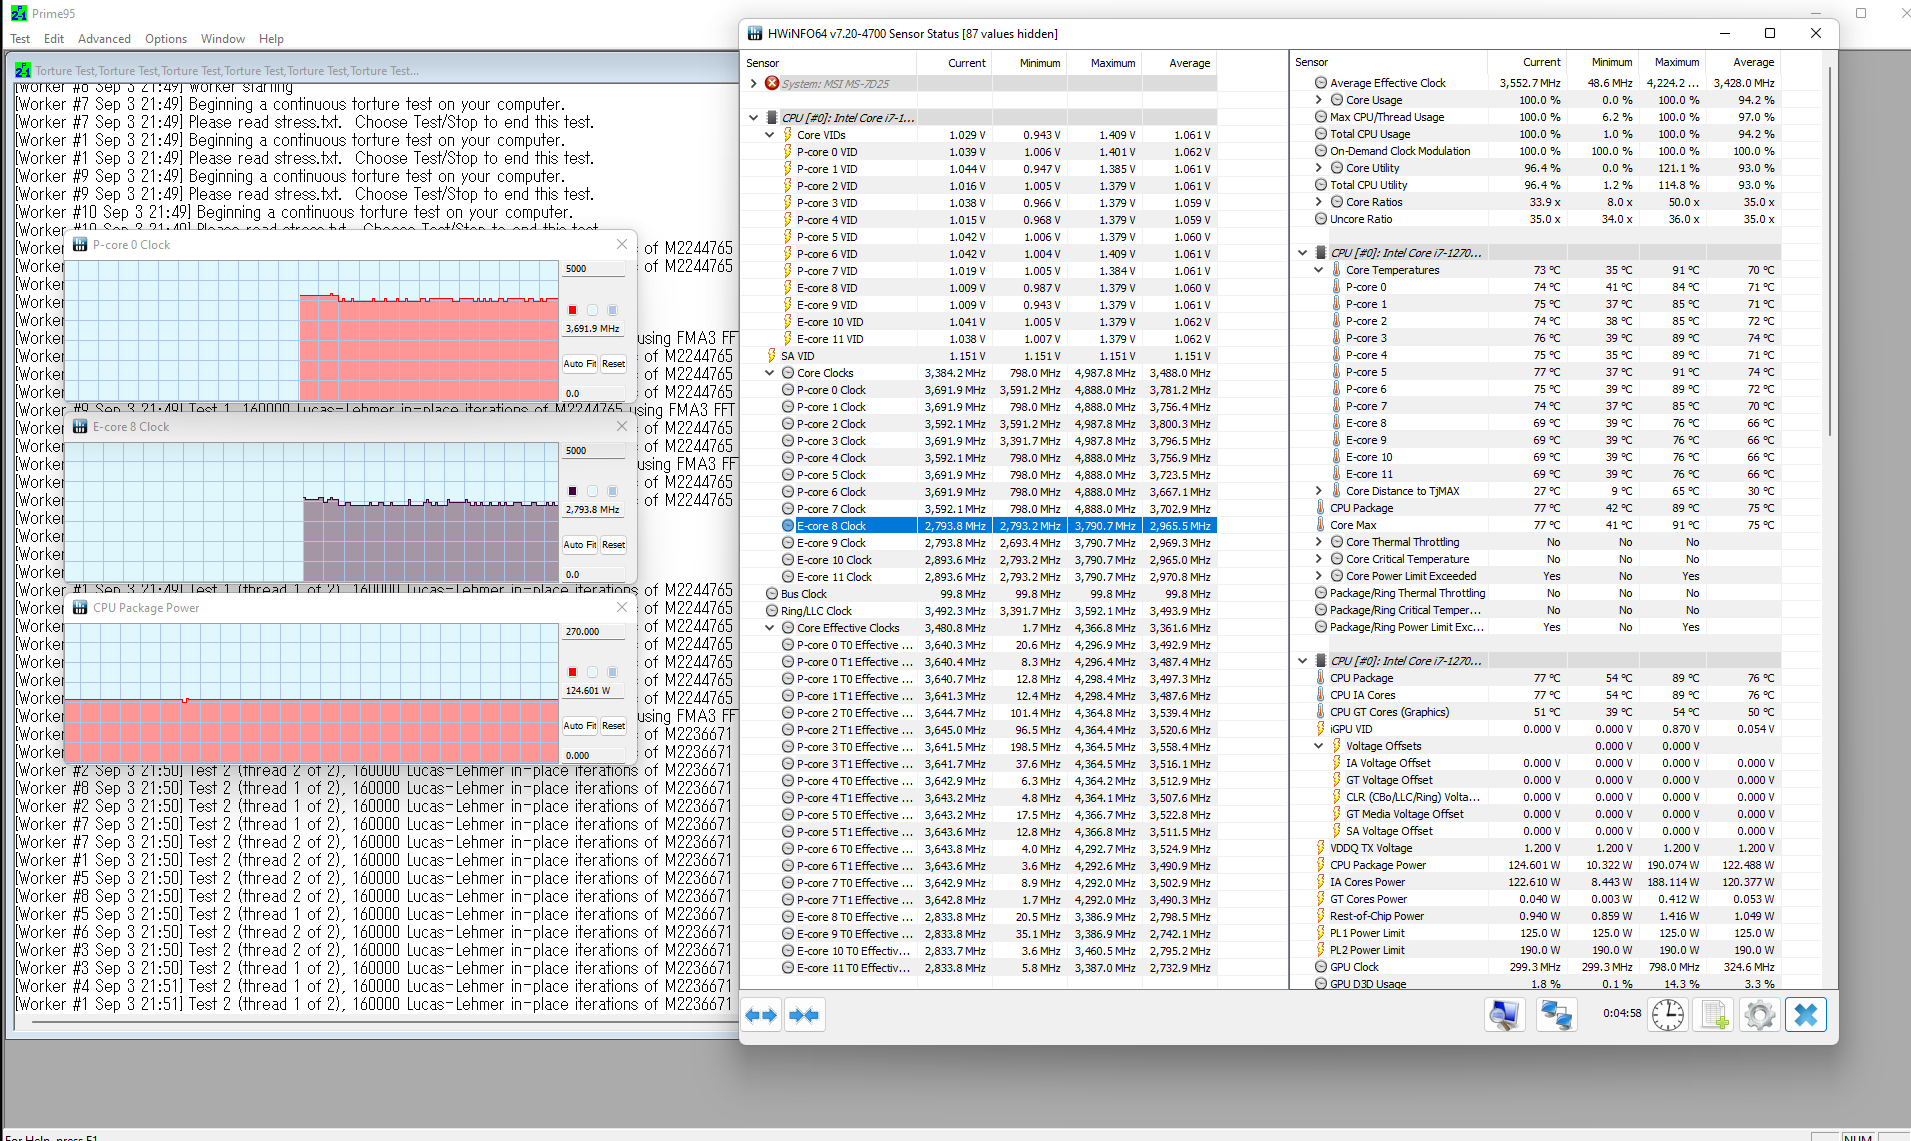Open the Advanced menu in Prime95

tap(104, 39)
